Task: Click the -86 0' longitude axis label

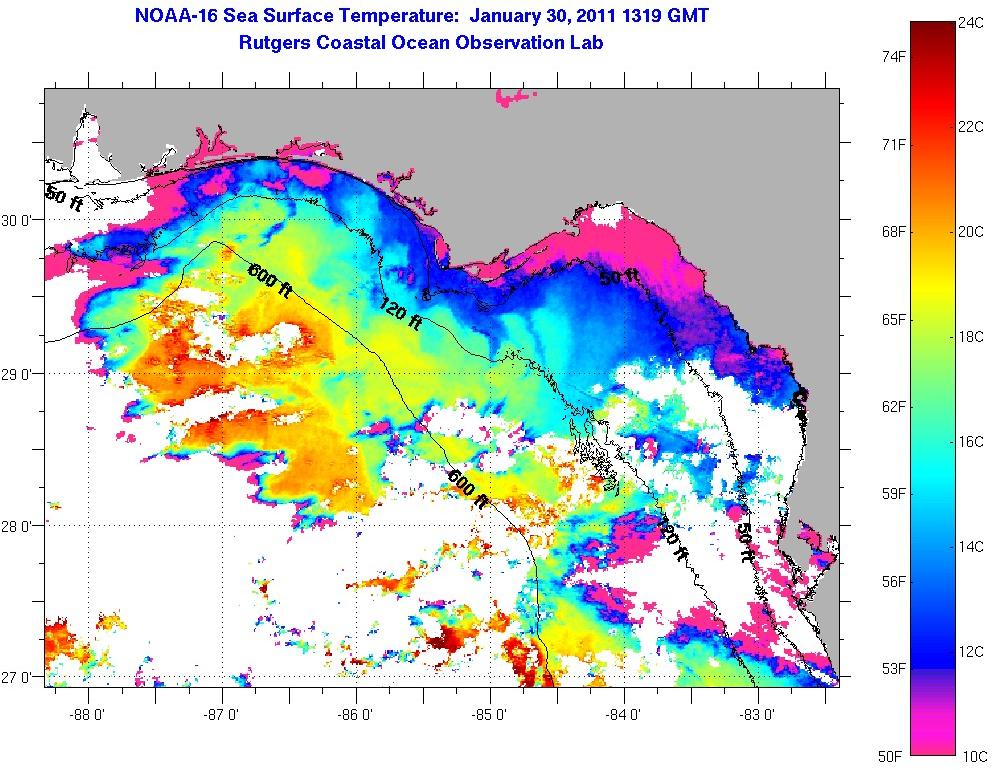Action: coord(356,716)
